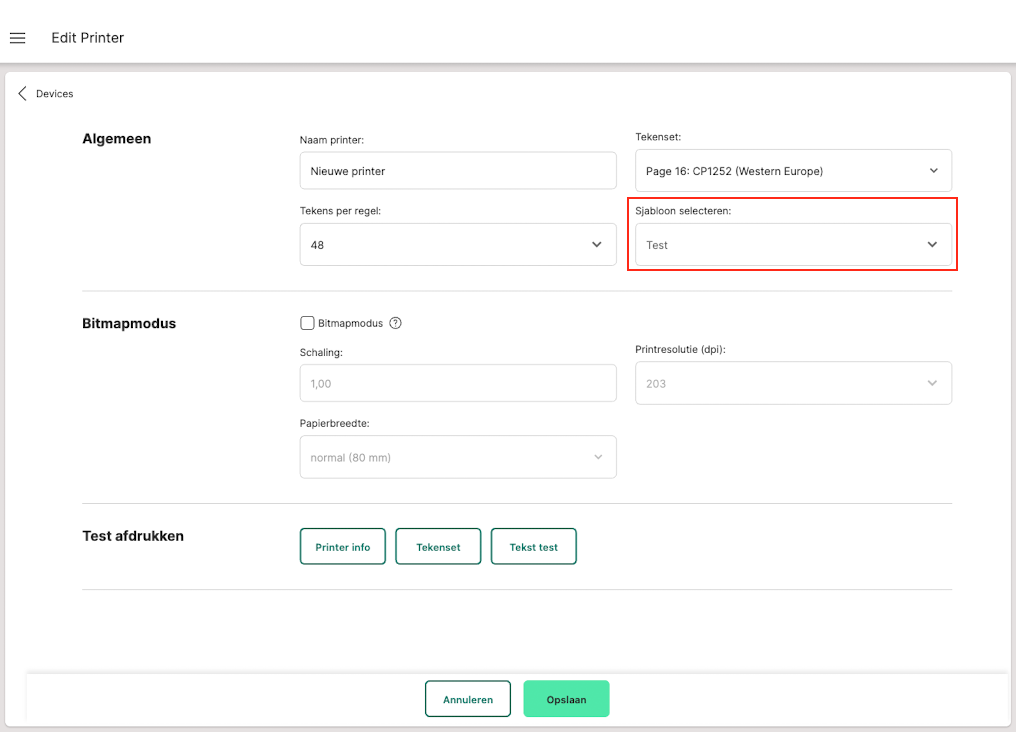Save the printer with Opslaan
Screen dimensions: 1016x732
(x=566, y=699)
